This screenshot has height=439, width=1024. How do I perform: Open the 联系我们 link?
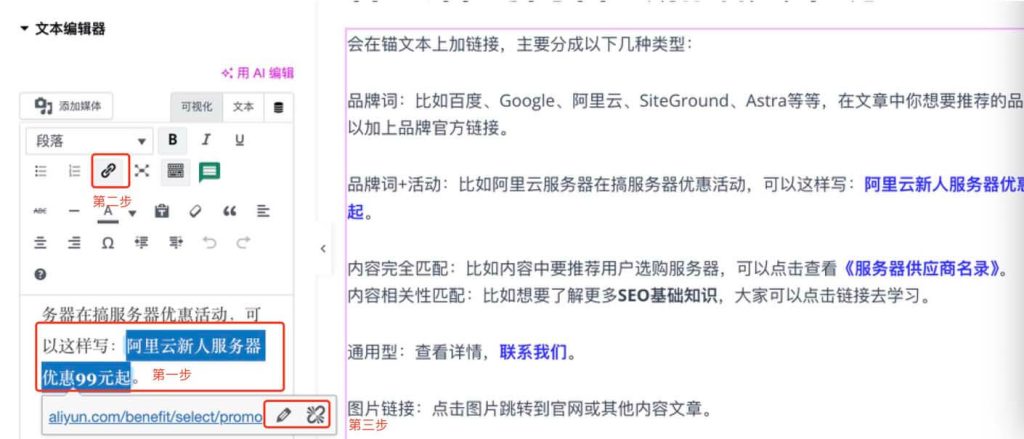tap(534, 353)
